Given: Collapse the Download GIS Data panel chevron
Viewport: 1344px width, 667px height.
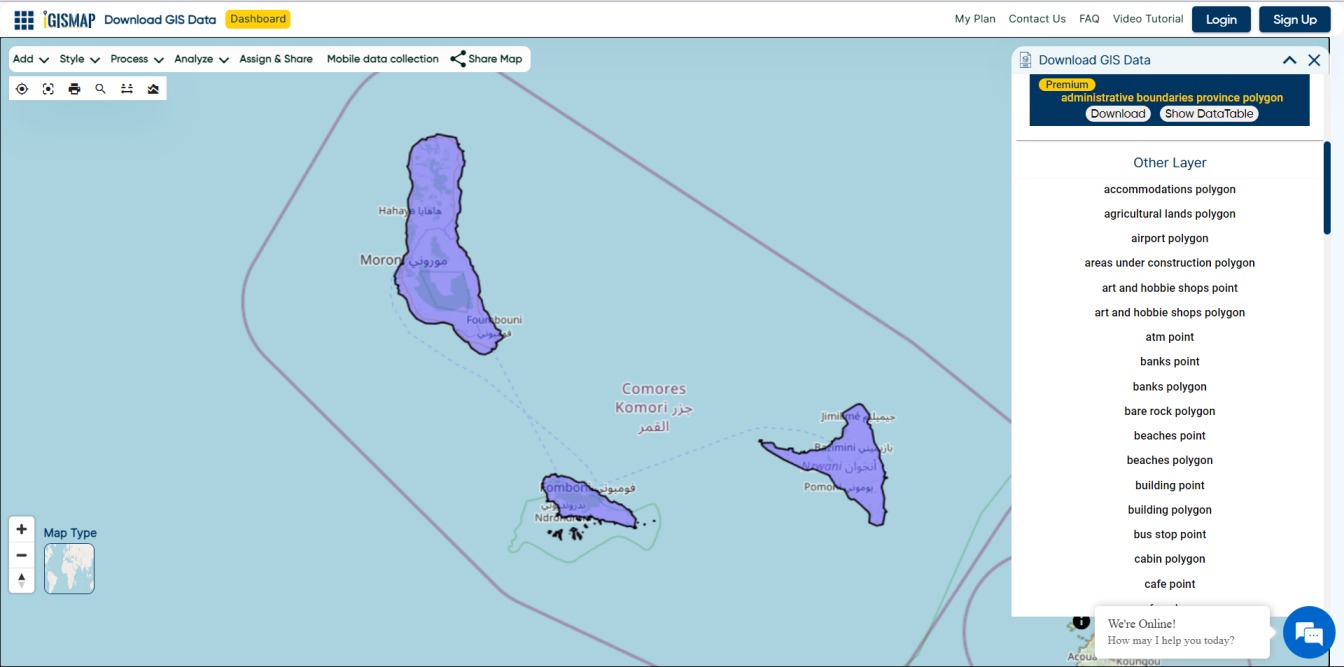Looking at the screenshot, I should coord(1289,59).
